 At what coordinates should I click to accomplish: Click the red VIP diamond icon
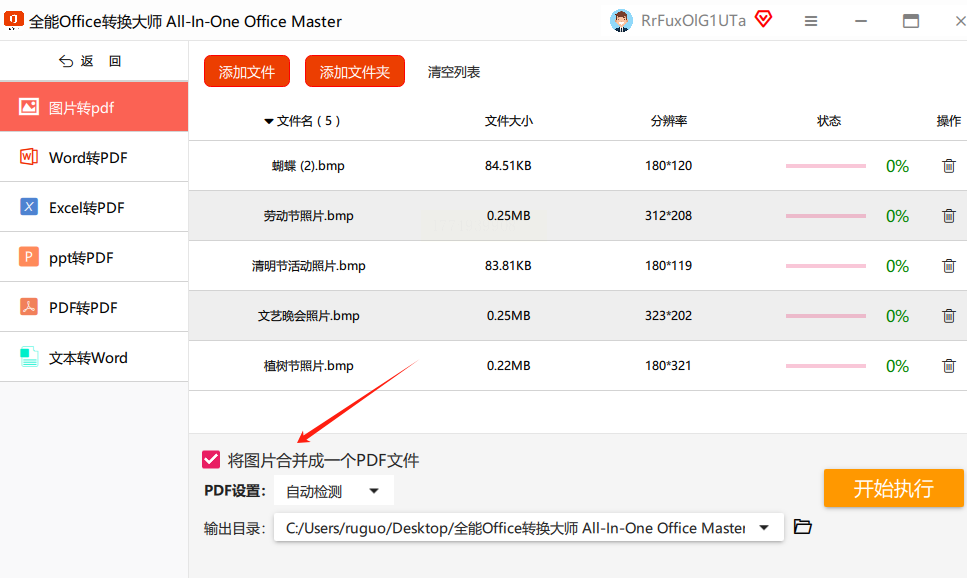pos(763,19)
